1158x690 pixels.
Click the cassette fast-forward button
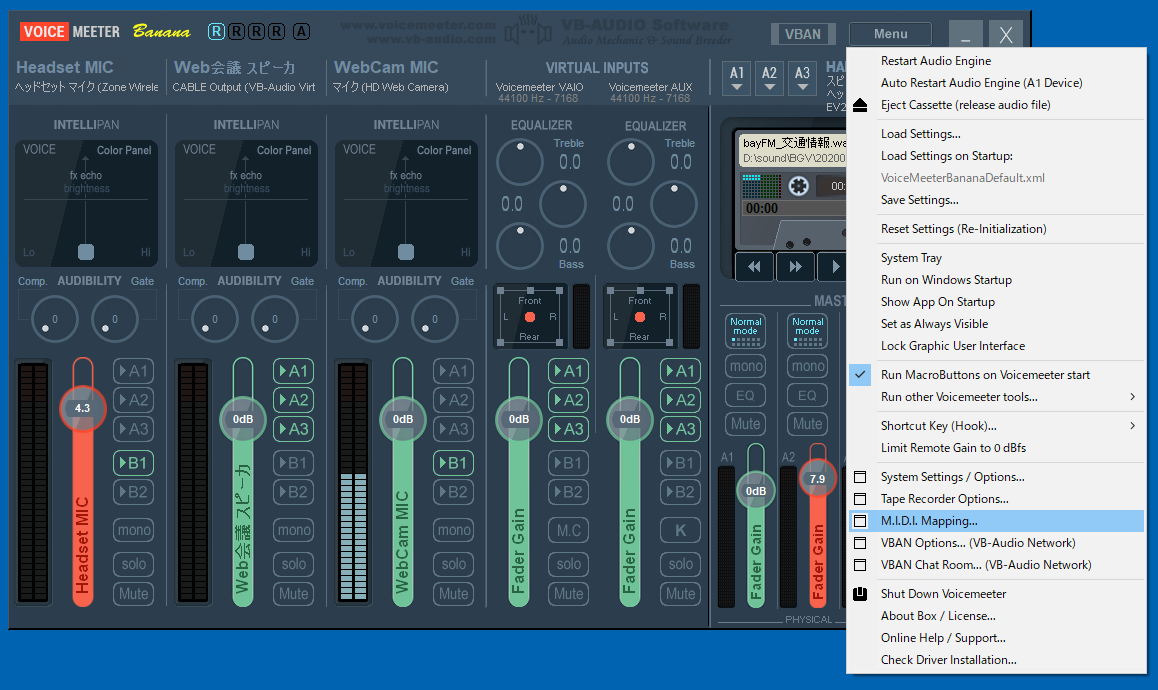click(795, 267)
